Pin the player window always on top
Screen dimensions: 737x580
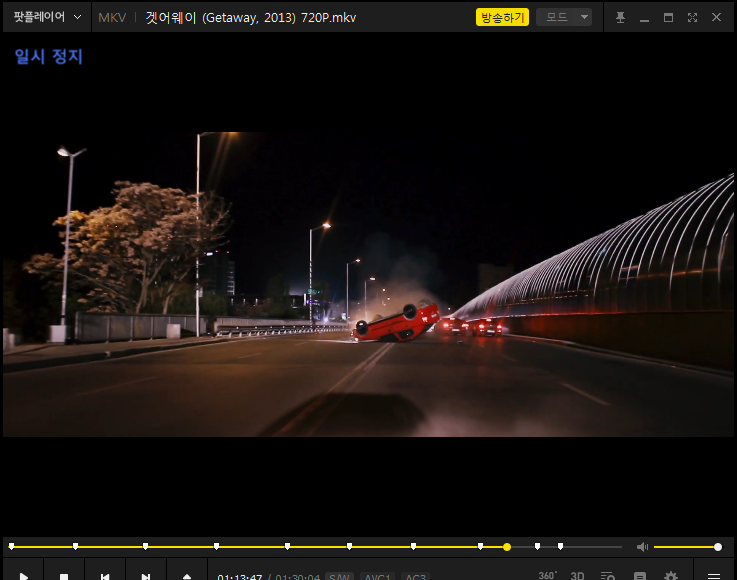[x=620, y=17]
